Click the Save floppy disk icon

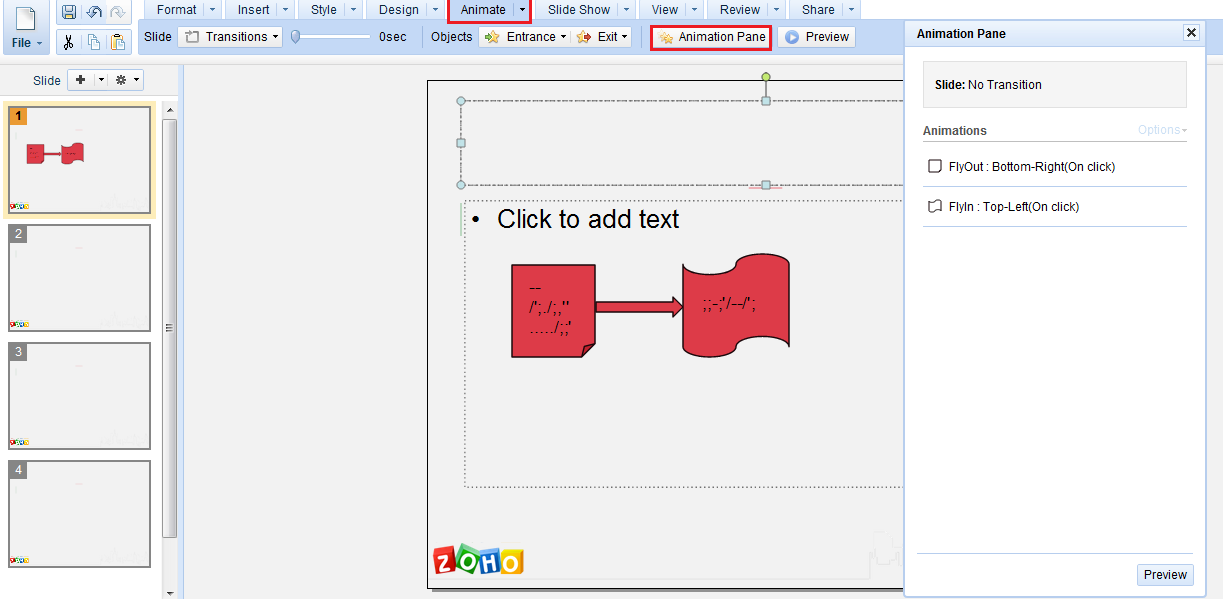pyautogui.click(x=69, y=12)
